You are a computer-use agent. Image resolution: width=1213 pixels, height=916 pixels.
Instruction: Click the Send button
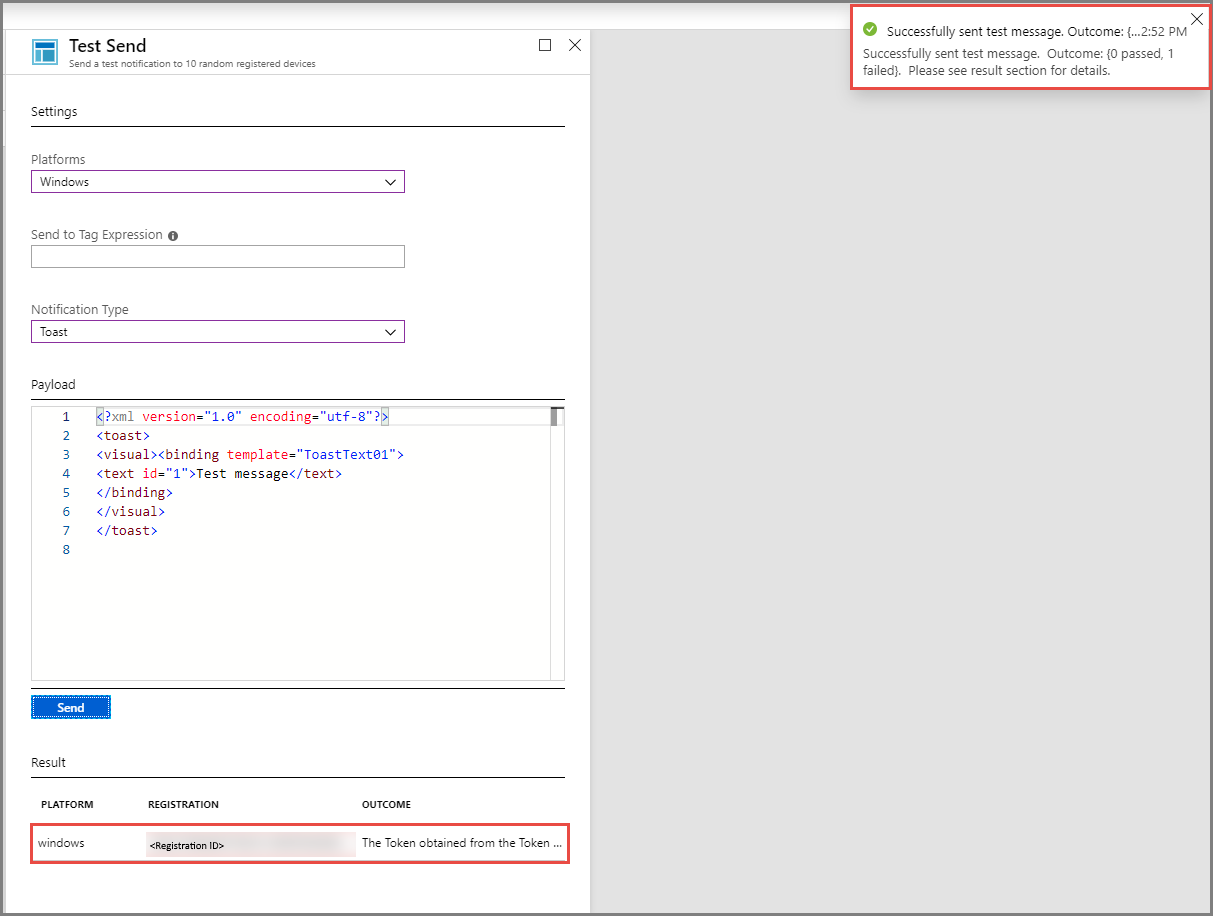[71, 707]
